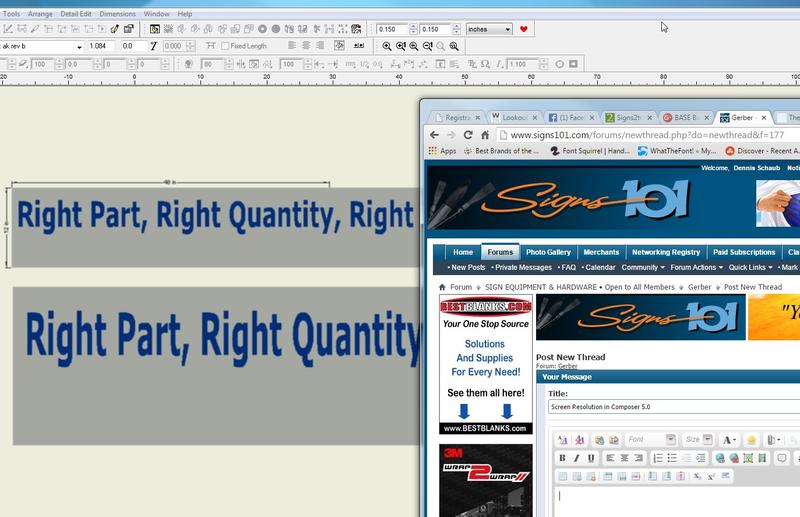This screenshot has height=517, width=800.
Task: Click the signs101.com address bar
Action: coord(648,135)
